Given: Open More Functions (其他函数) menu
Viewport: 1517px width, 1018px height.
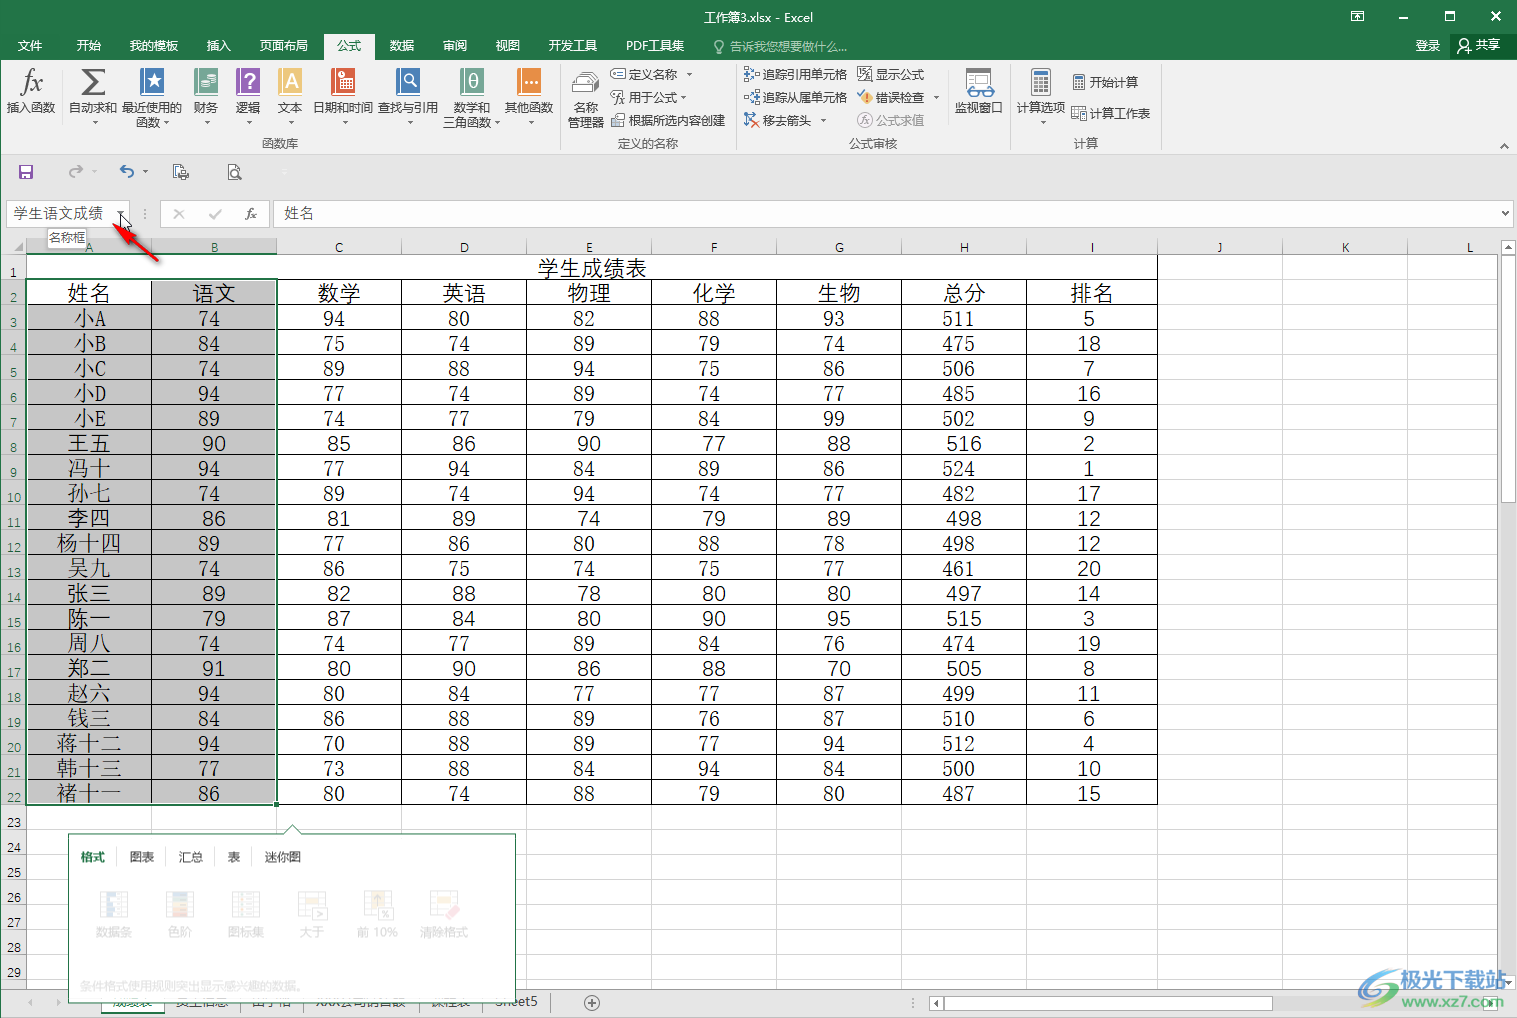Looking at the screenshot, I should pyautogui.click(x=529, y=98).
